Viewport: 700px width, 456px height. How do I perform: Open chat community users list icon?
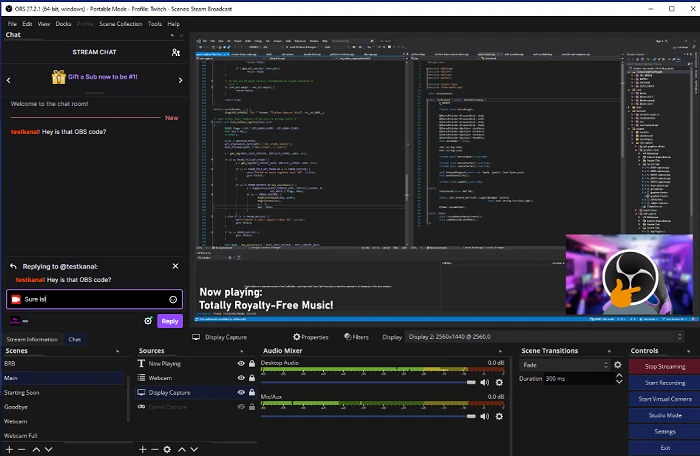(x=176, y=52)
